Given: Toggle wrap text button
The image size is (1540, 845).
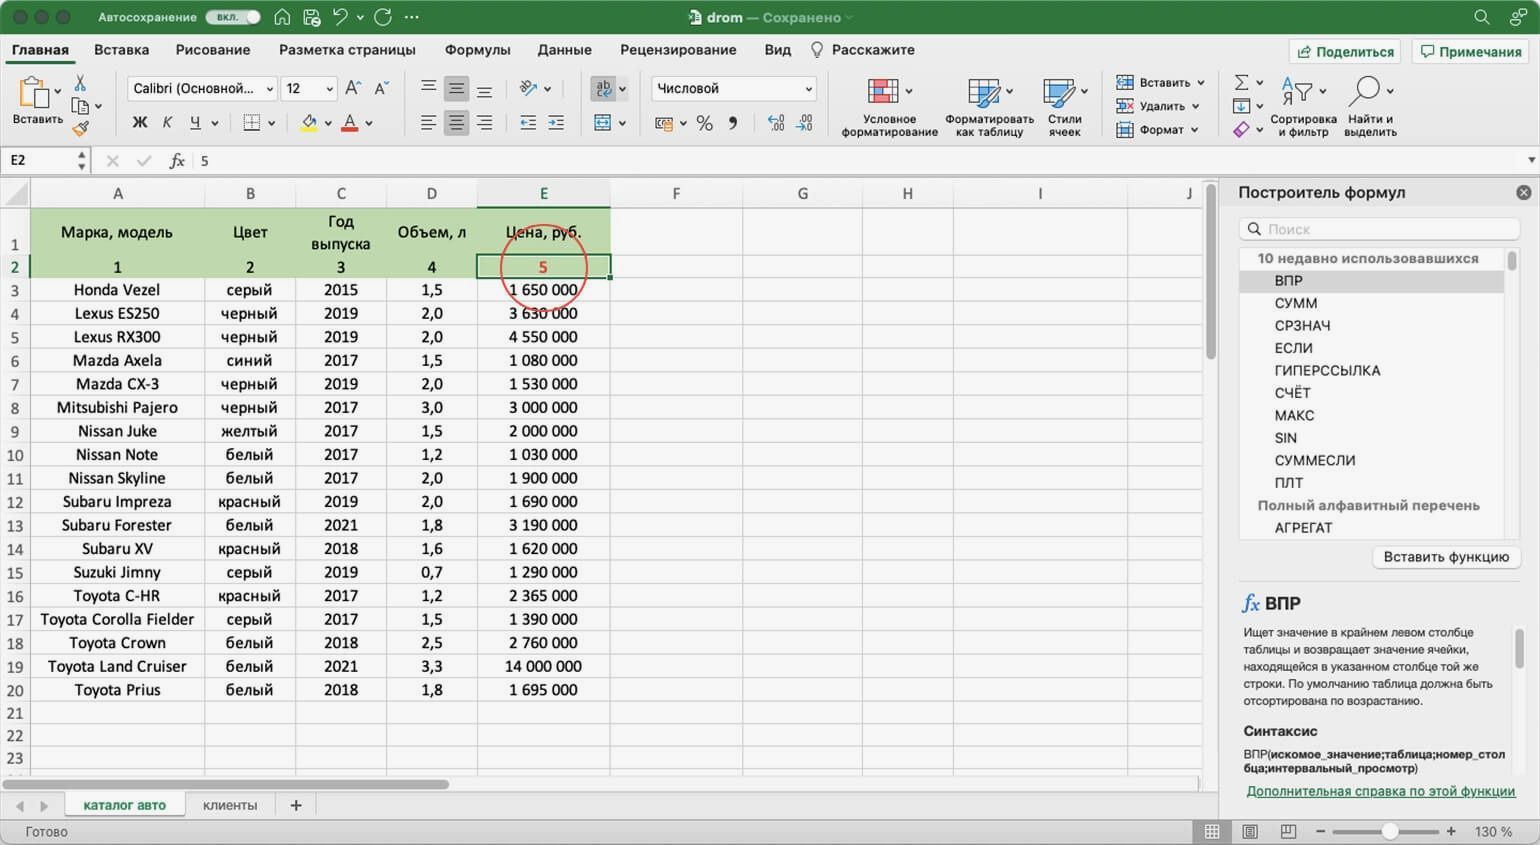Looking at the screenshot, I should point(604,88).
